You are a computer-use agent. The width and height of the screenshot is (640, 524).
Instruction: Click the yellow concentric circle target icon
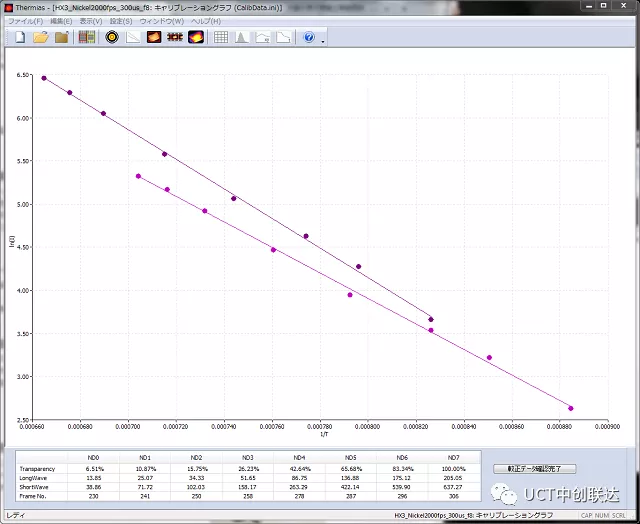tap(112, 38)
